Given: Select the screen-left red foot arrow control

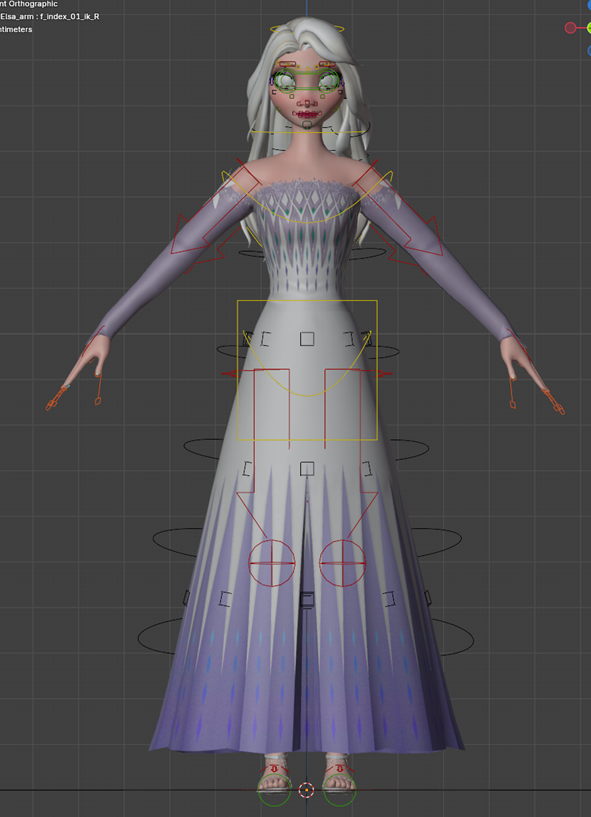Looking at the screenshot, I should coord(275,769).
